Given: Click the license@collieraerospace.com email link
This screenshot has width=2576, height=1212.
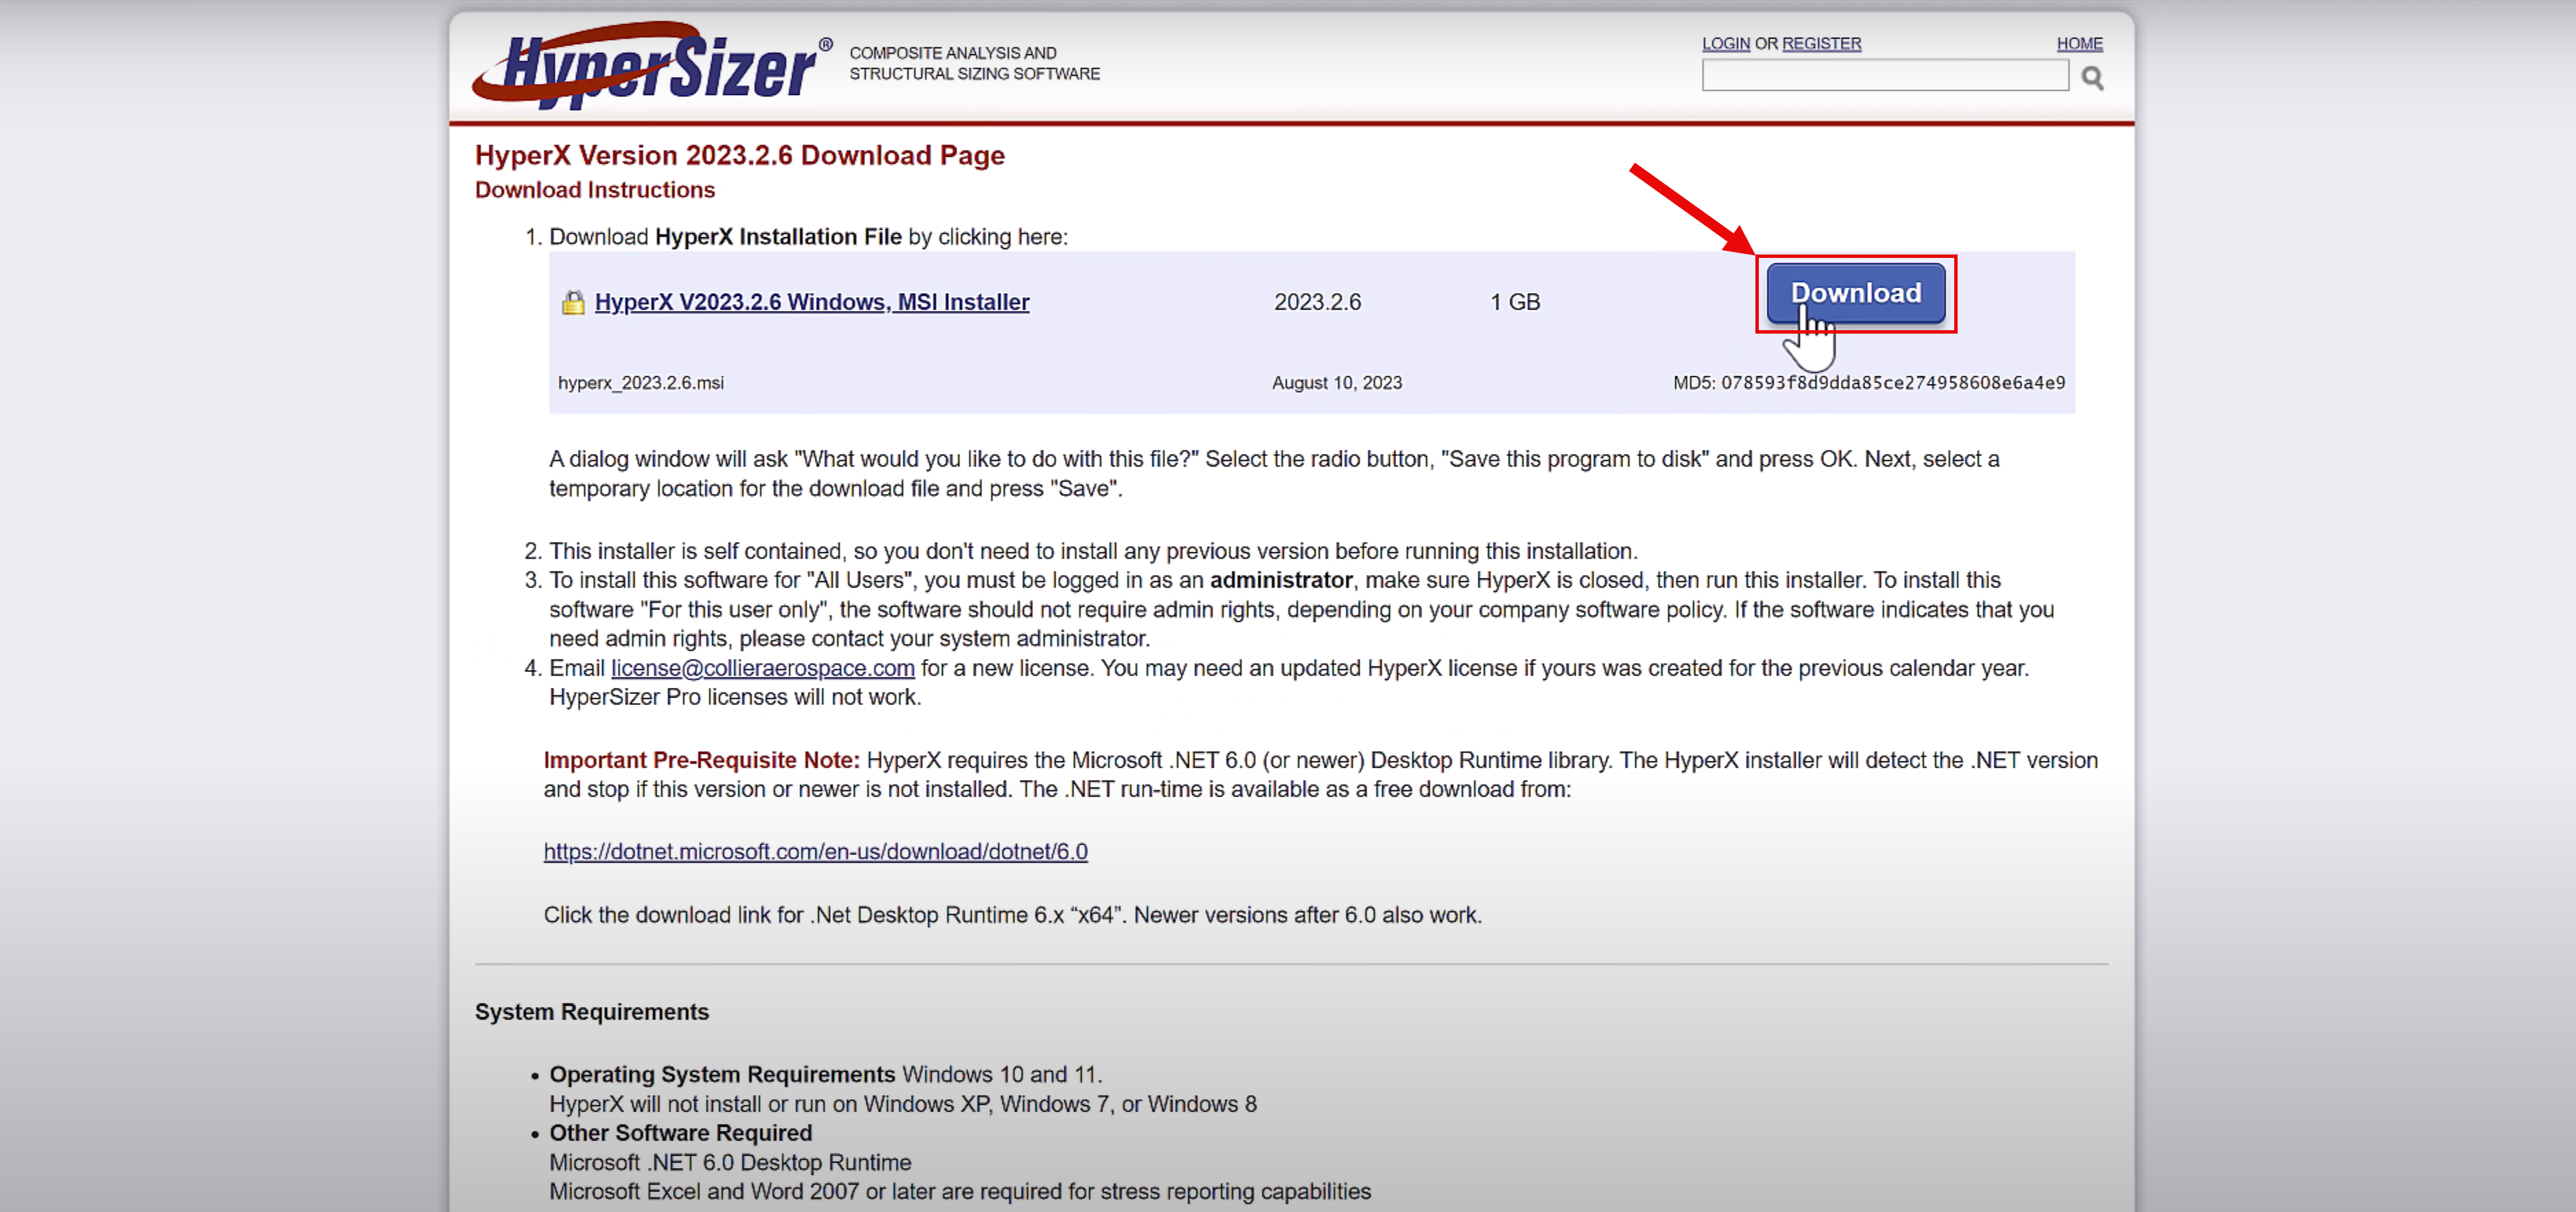Looking at the screenshot, I should (763, 668).
